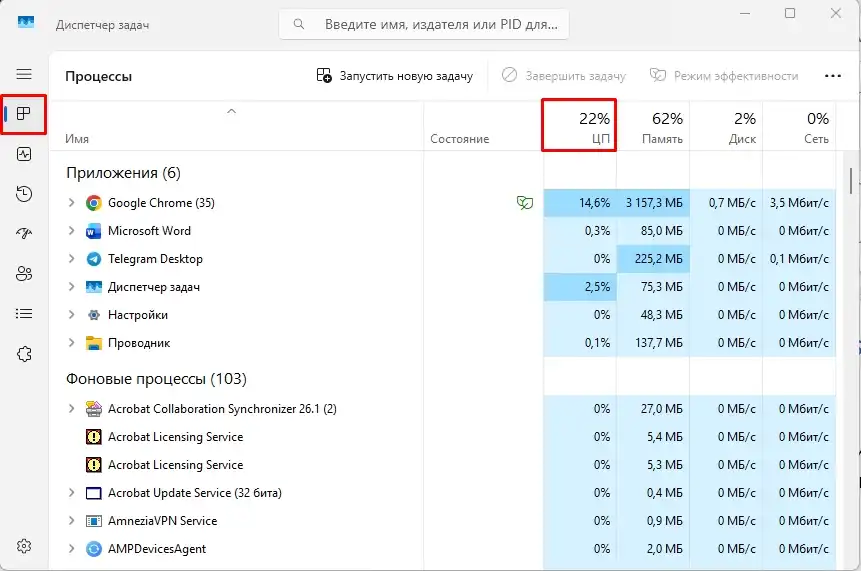Click Фоновые процессы (103) group header
Viewport: 861px width, 571px height.
[156, 379]
